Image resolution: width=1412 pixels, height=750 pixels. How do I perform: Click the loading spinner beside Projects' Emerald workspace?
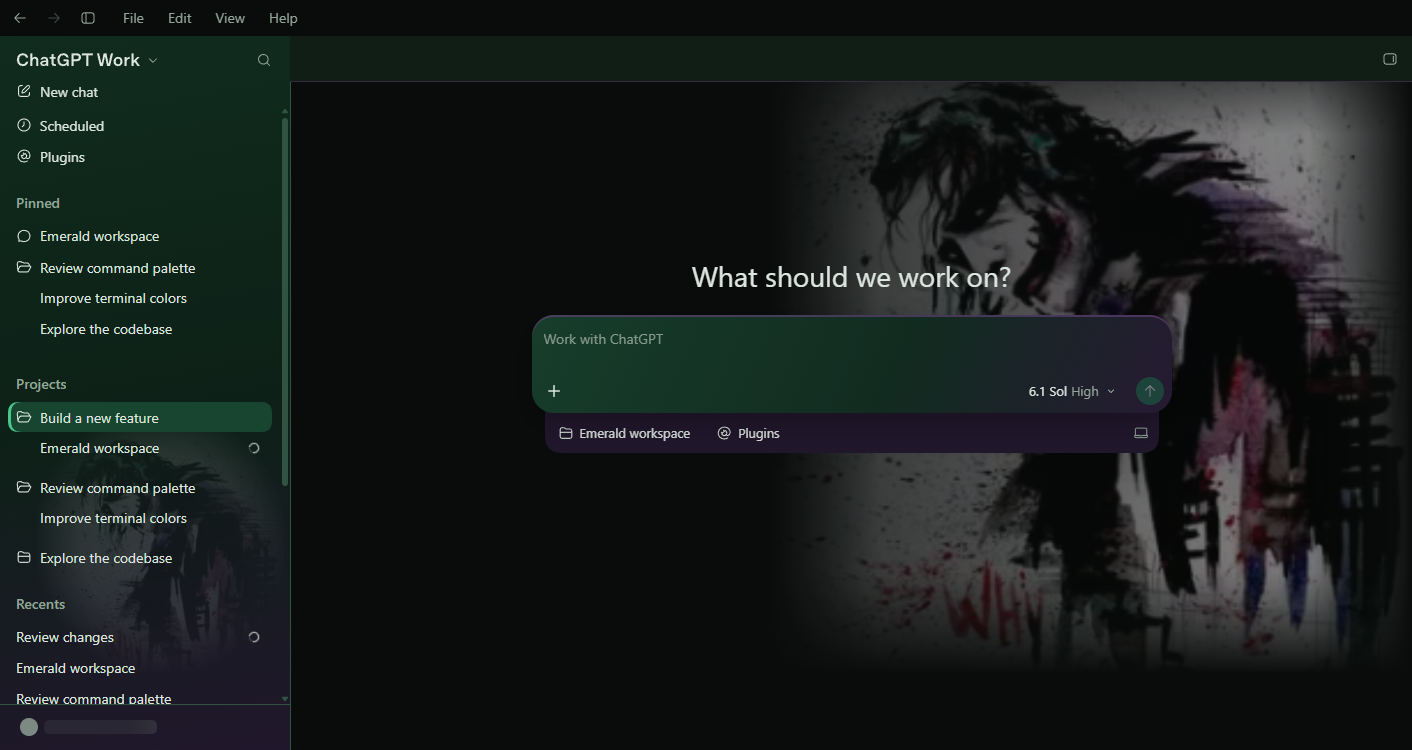(254, 448)
